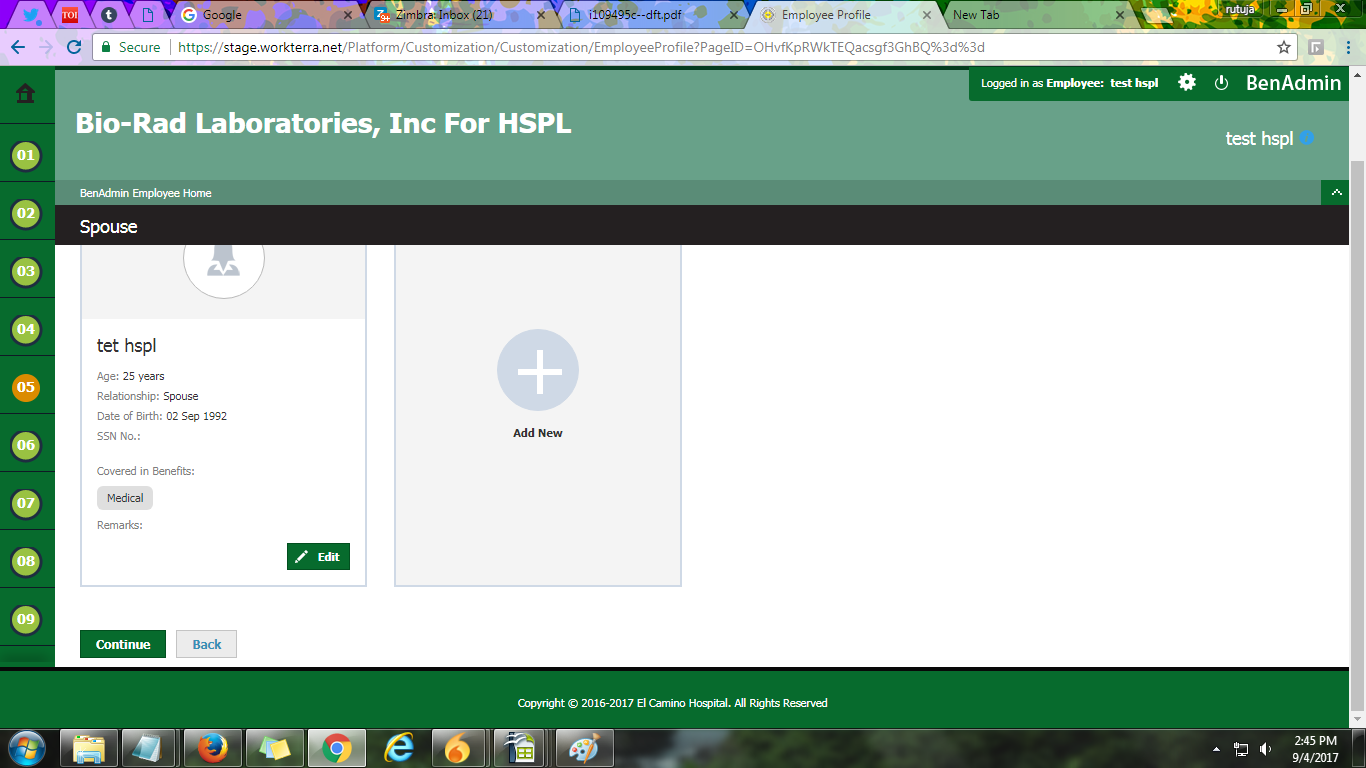The width and height of the screenshot is (1366, 768).
Task: Open the pinned Twitter tab
Action: tap(32, 15)
